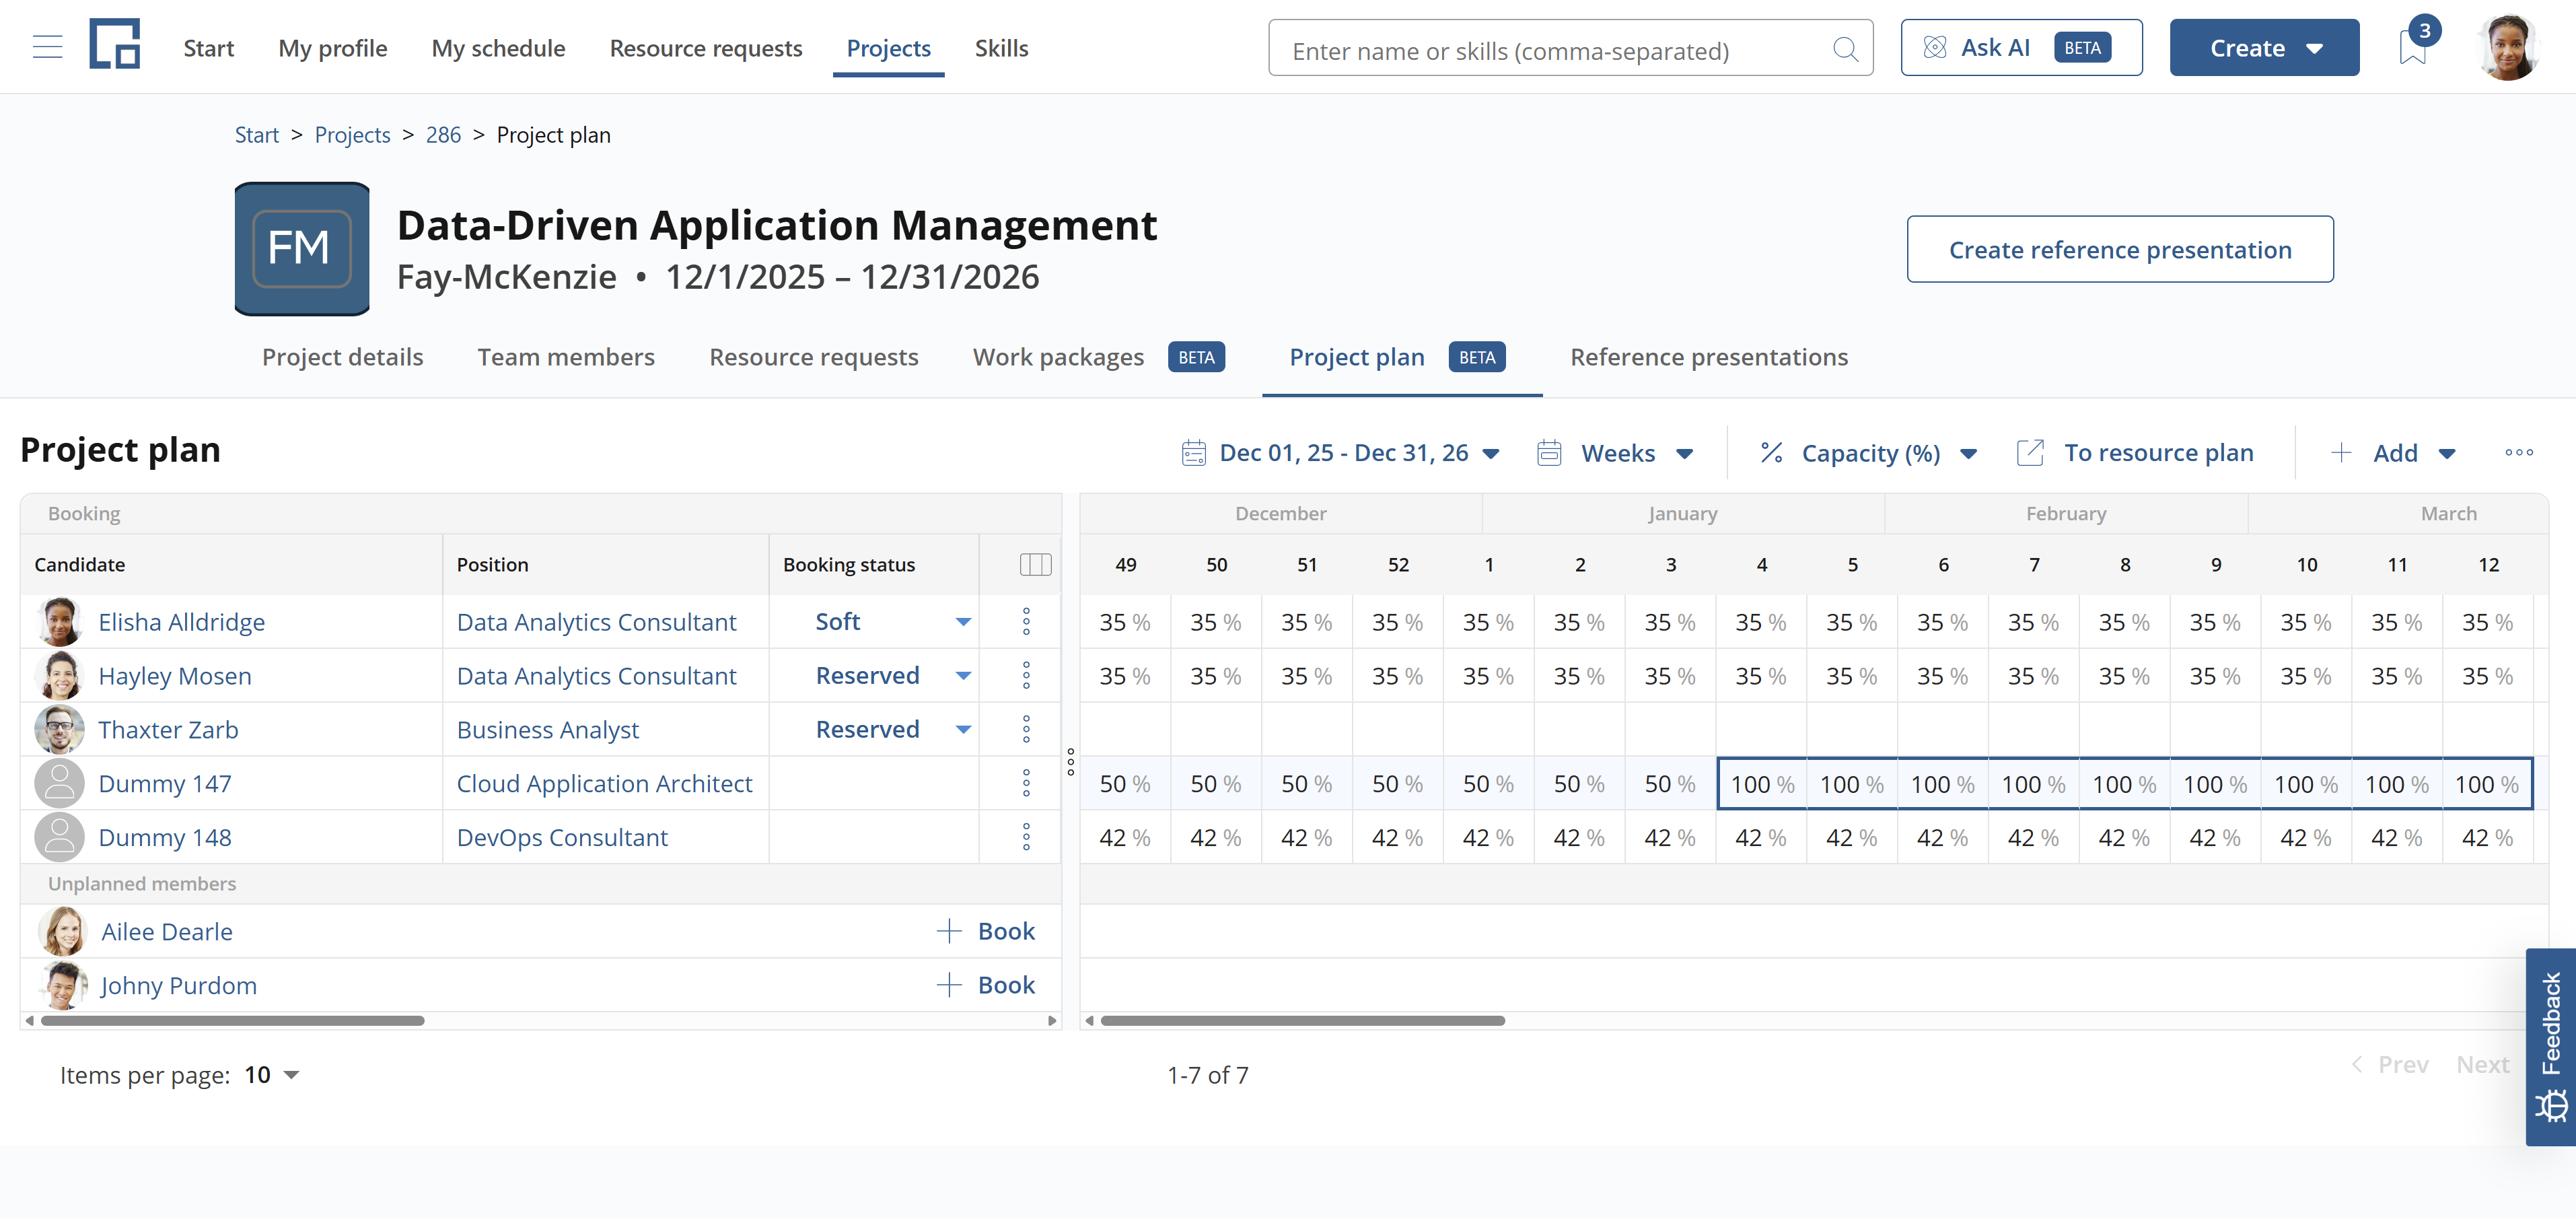Click the search magnifier icon
The image size is (2576, 1219).
(1845, 49)
